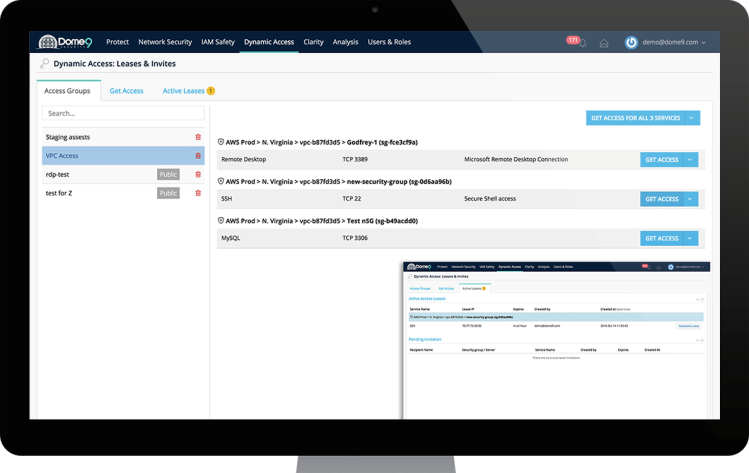This screenshot has width=749, height=473.
Task: Click the Active Leases count badge
Action: [x=211, y=91]
